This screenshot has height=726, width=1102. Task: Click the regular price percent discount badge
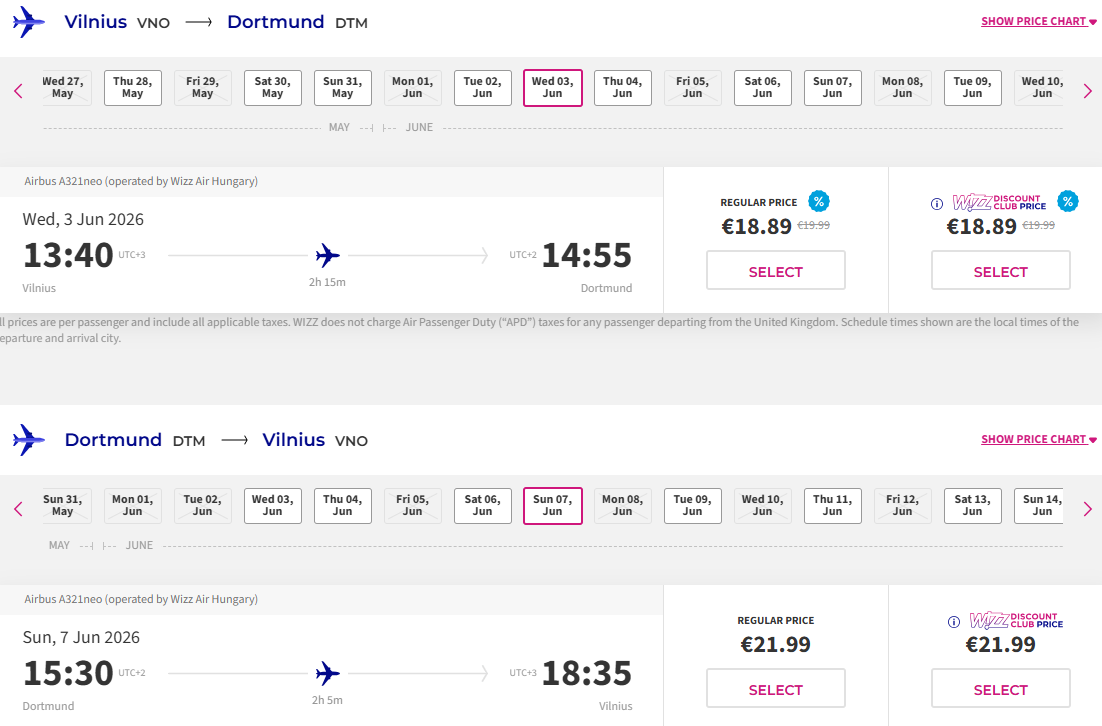819,201
